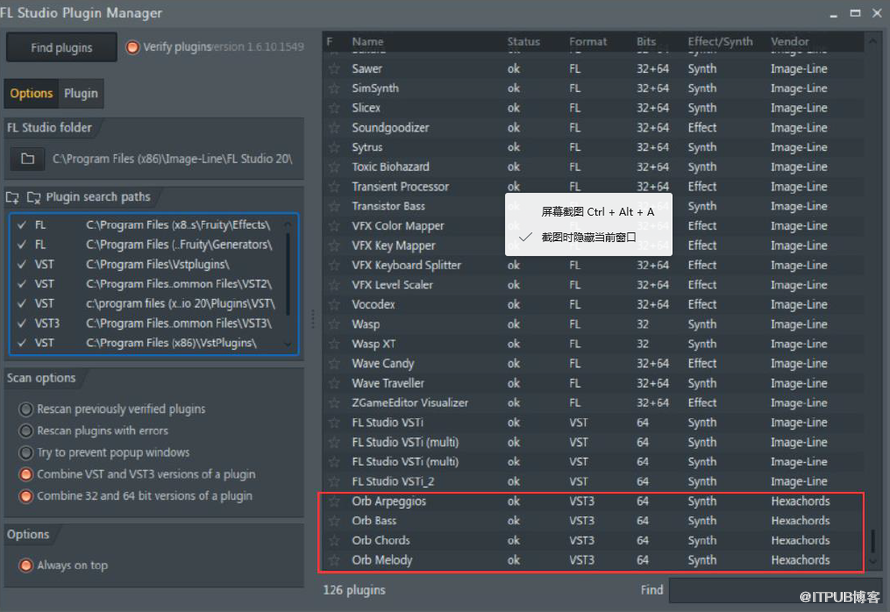Viewport: 890px width, 612px height.
Task: Favorite Sytrus using its star icon
Action: 334,148
